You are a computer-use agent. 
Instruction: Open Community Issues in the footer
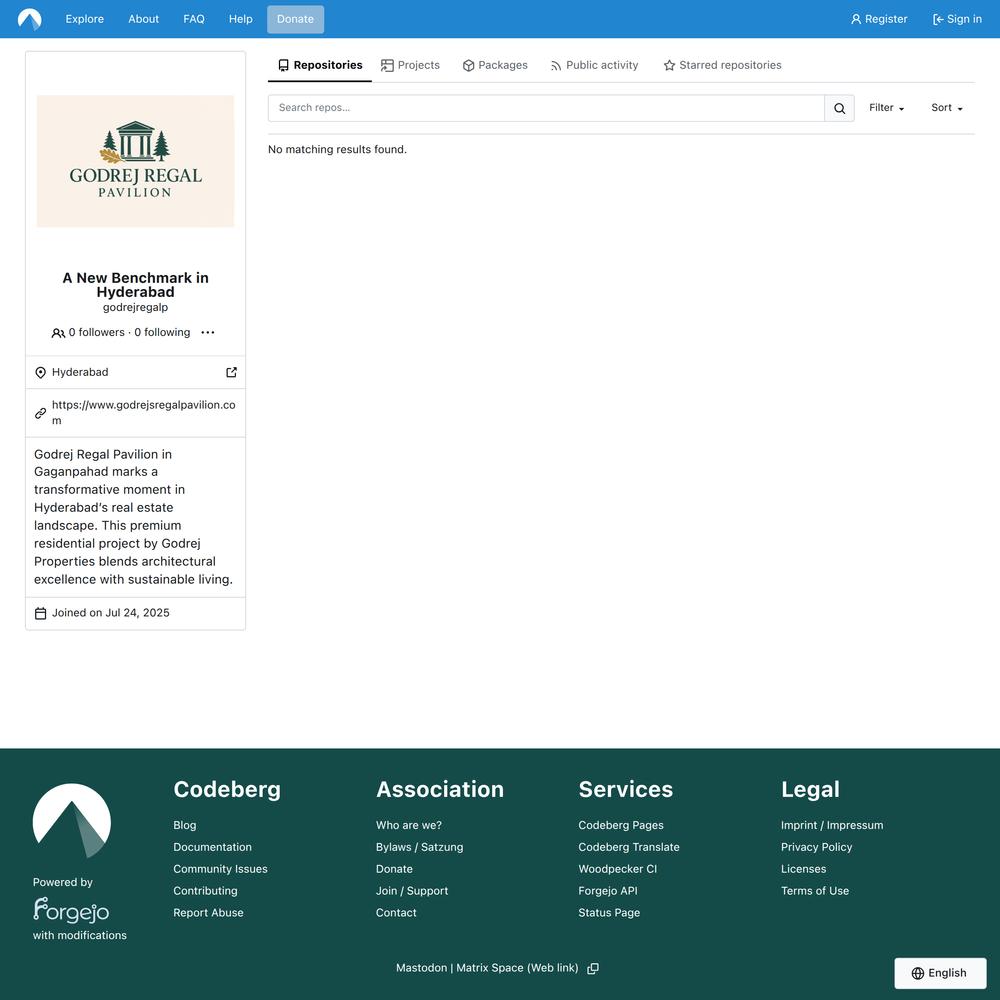coord(221,869)
